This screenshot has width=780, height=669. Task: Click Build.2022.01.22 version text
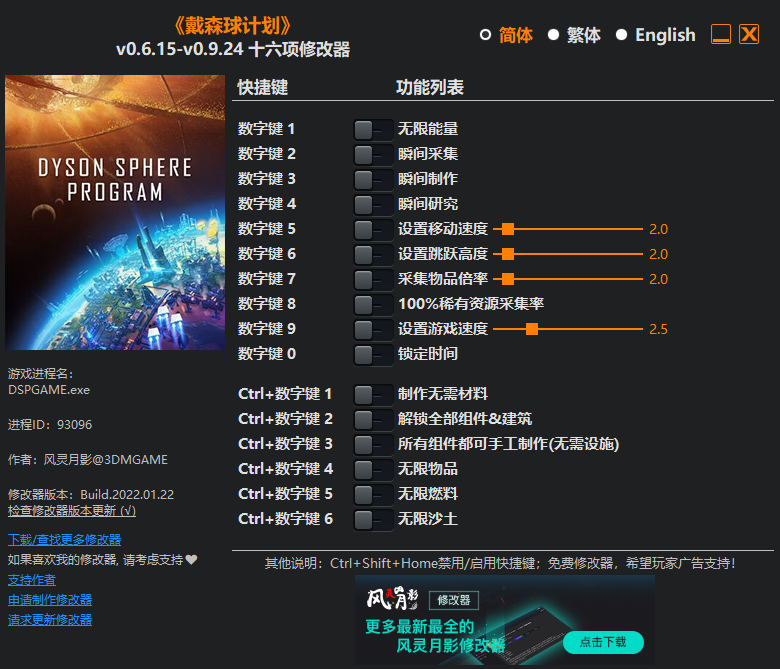tap(127, 494)
